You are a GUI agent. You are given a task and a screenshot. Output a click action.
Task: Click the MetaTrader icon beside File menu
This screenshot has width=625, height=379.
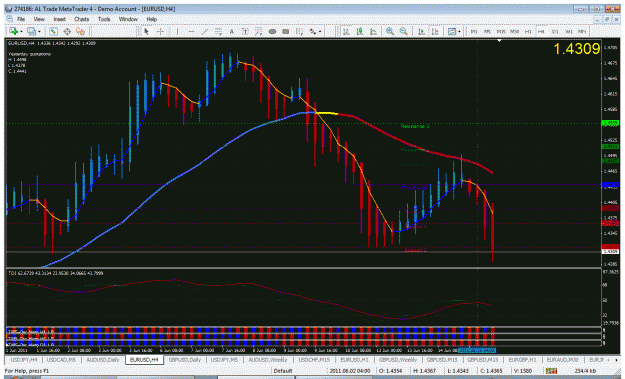tap(9, 19)
